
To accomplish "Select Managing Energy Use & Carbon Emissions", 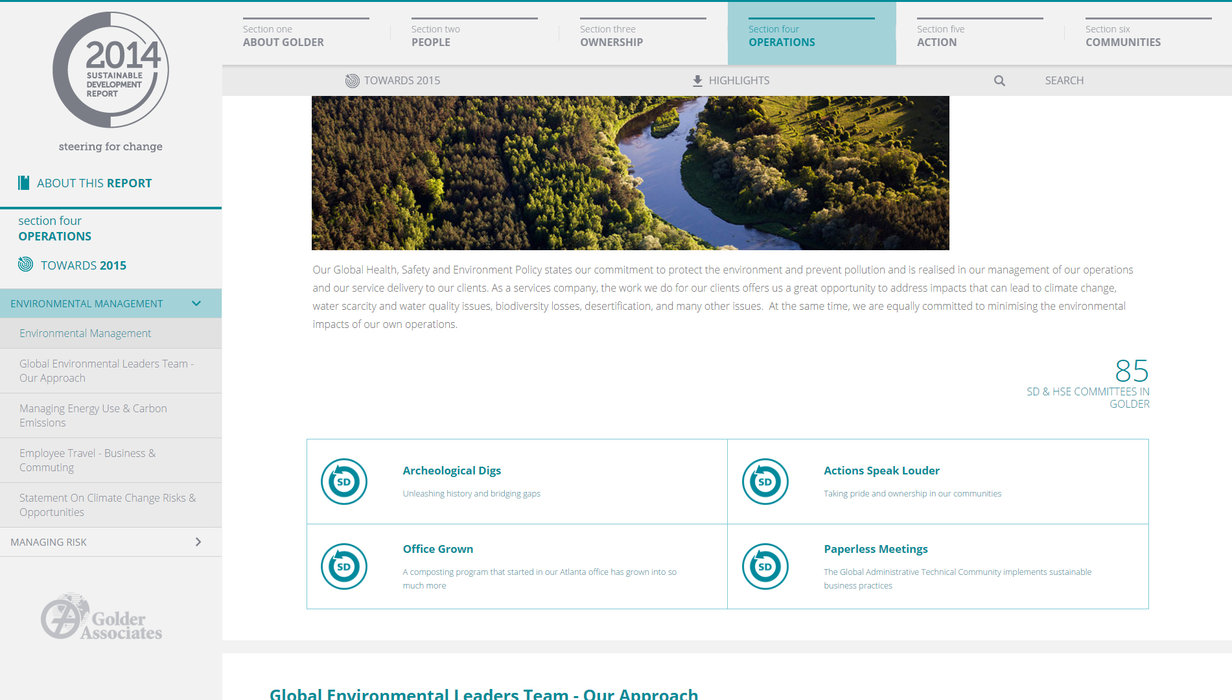I will click(93, 415).
